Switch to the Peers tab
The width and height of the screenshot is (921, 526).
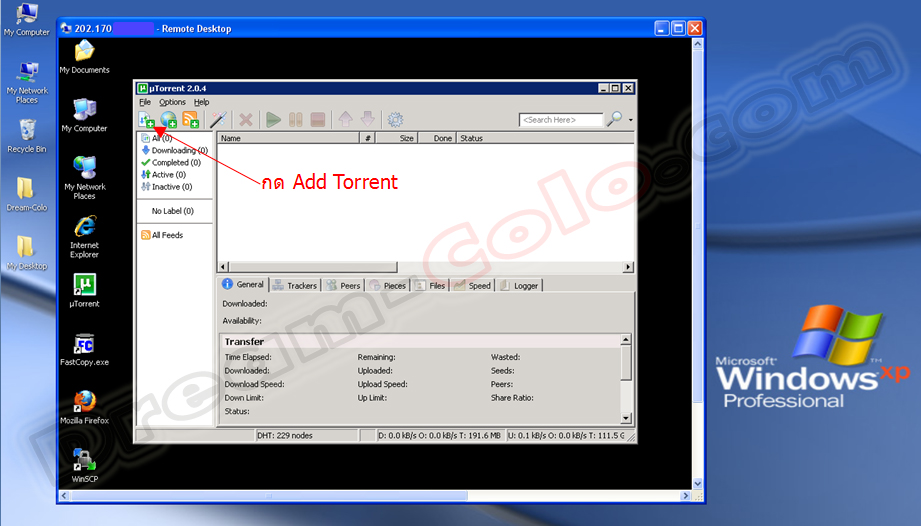click(344, 286)
